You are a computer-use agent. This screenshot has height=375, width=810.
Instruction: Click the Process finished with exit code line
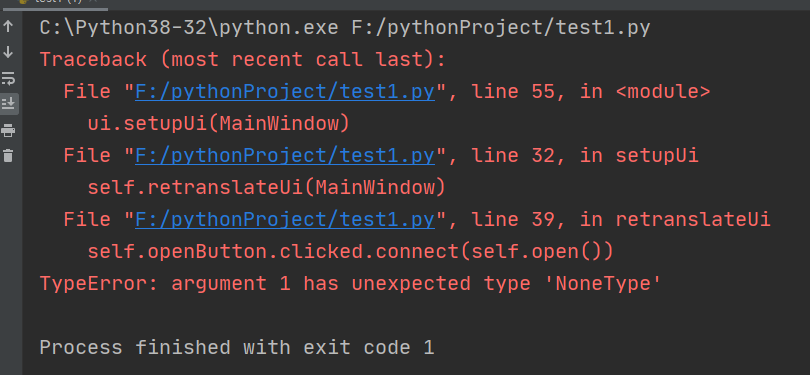pos(237,348)
